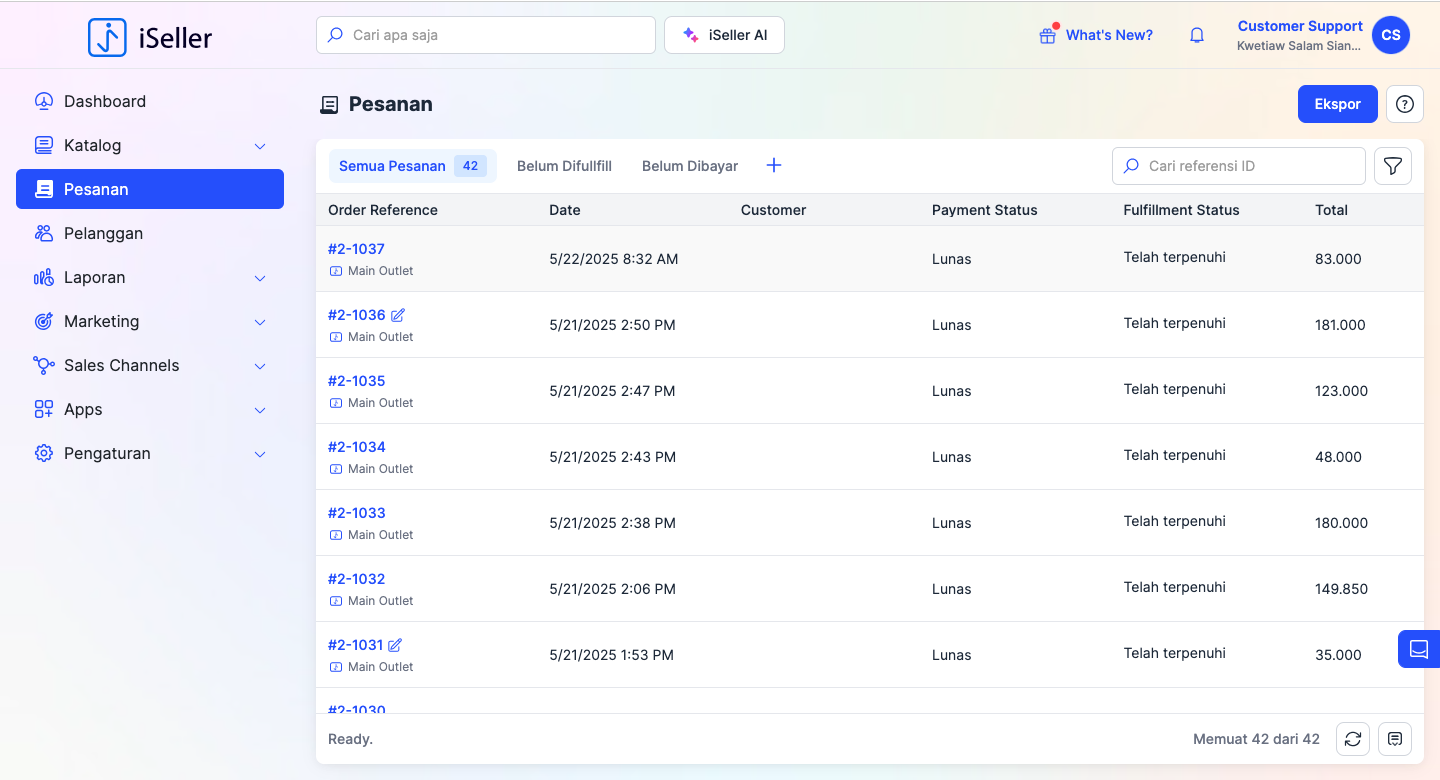Image resolution: width=1440 pixels, height=780 pixels.
Task: Expand the Laporan sidebar section
Action: tap(260, 278)
